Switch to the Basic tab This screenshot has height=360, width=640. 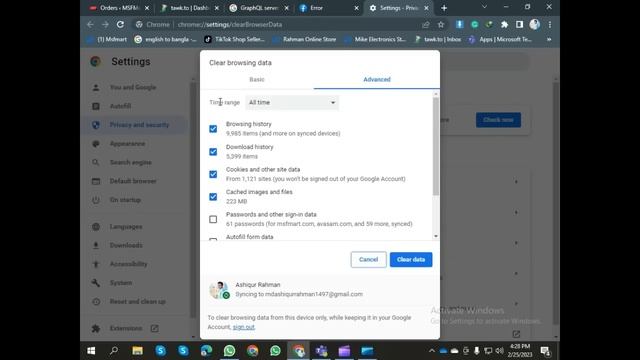pyautogui.click(x=257, y=80)
